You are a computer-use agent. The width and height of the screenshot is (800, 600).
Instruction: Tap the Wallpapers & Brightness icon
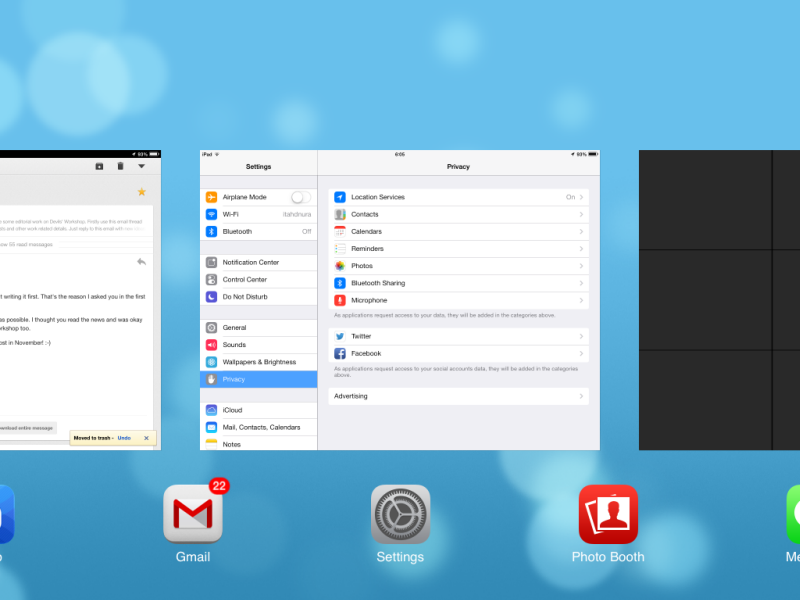pyautogui.click(x=211, y=362)
